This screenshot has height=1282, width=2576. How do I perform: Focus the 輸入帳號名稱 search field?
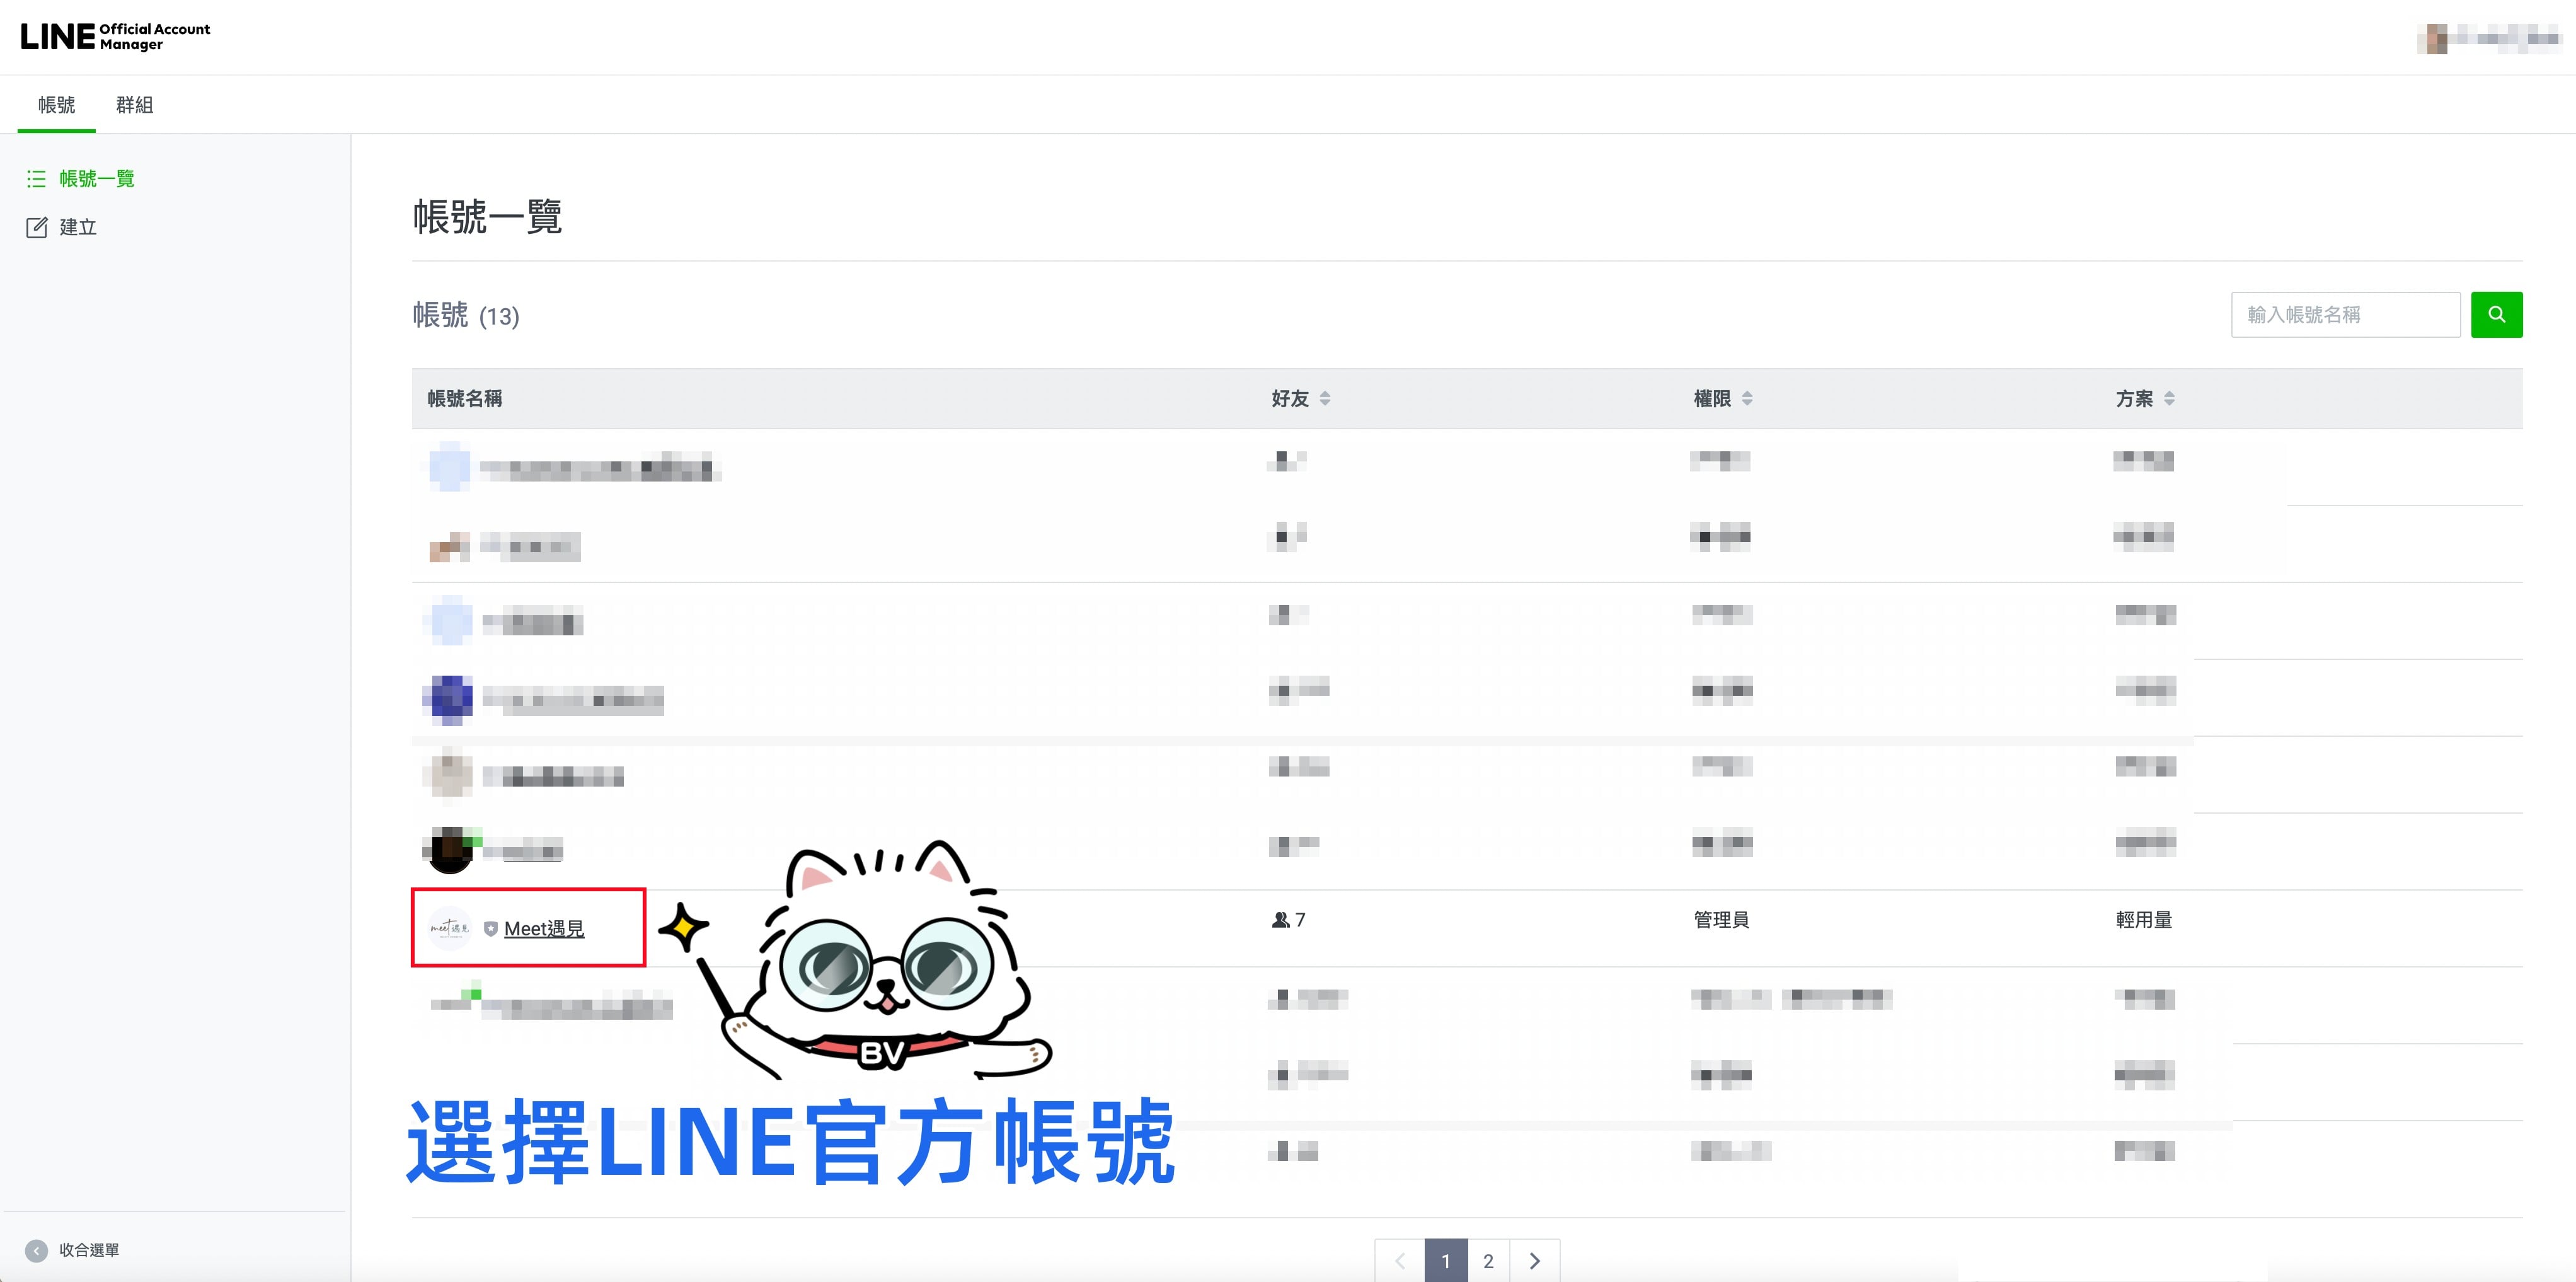2345,315
